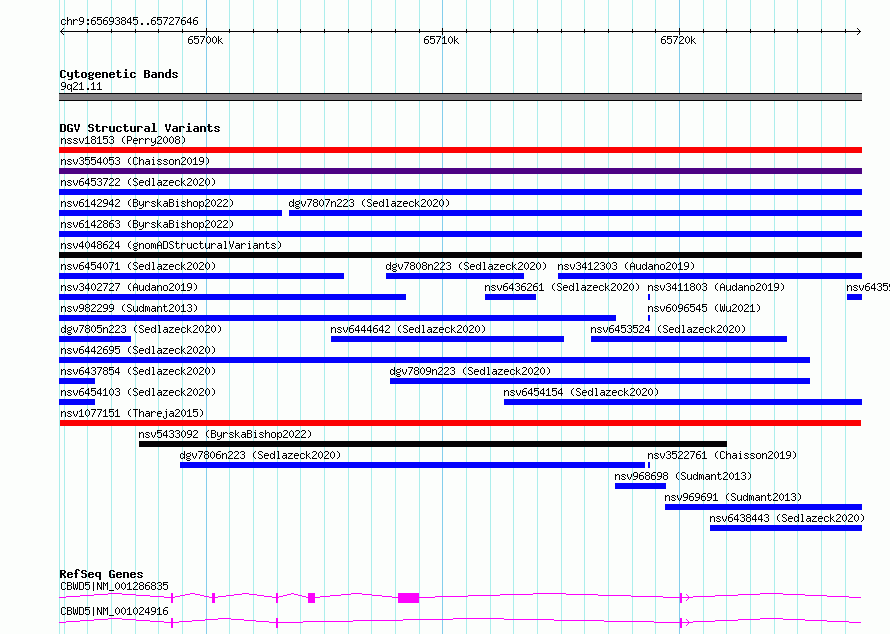Select nsv6142863 (ByrskaBishop2022) label
The height and width of the screenshot is (634, 890).
(x=147, y=224)
